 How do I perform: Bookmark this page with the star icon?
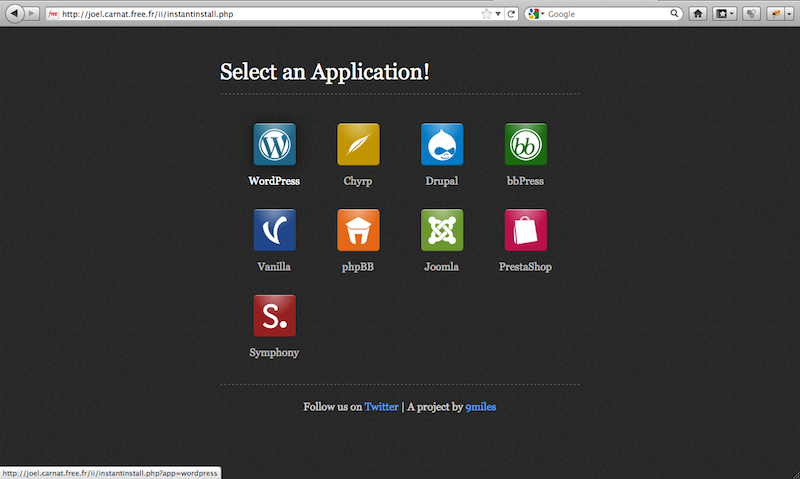(486, 14)
